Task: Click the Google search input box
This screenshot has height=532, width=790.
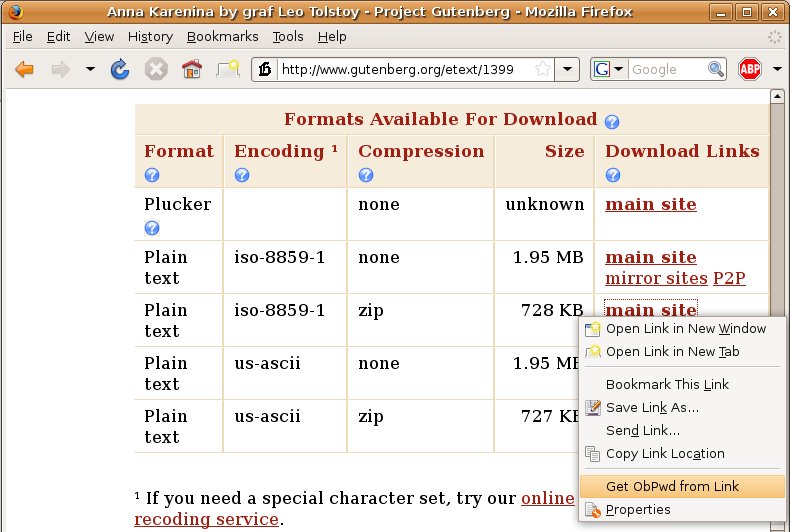Action: pyautogui.click(x=668, y=69)
